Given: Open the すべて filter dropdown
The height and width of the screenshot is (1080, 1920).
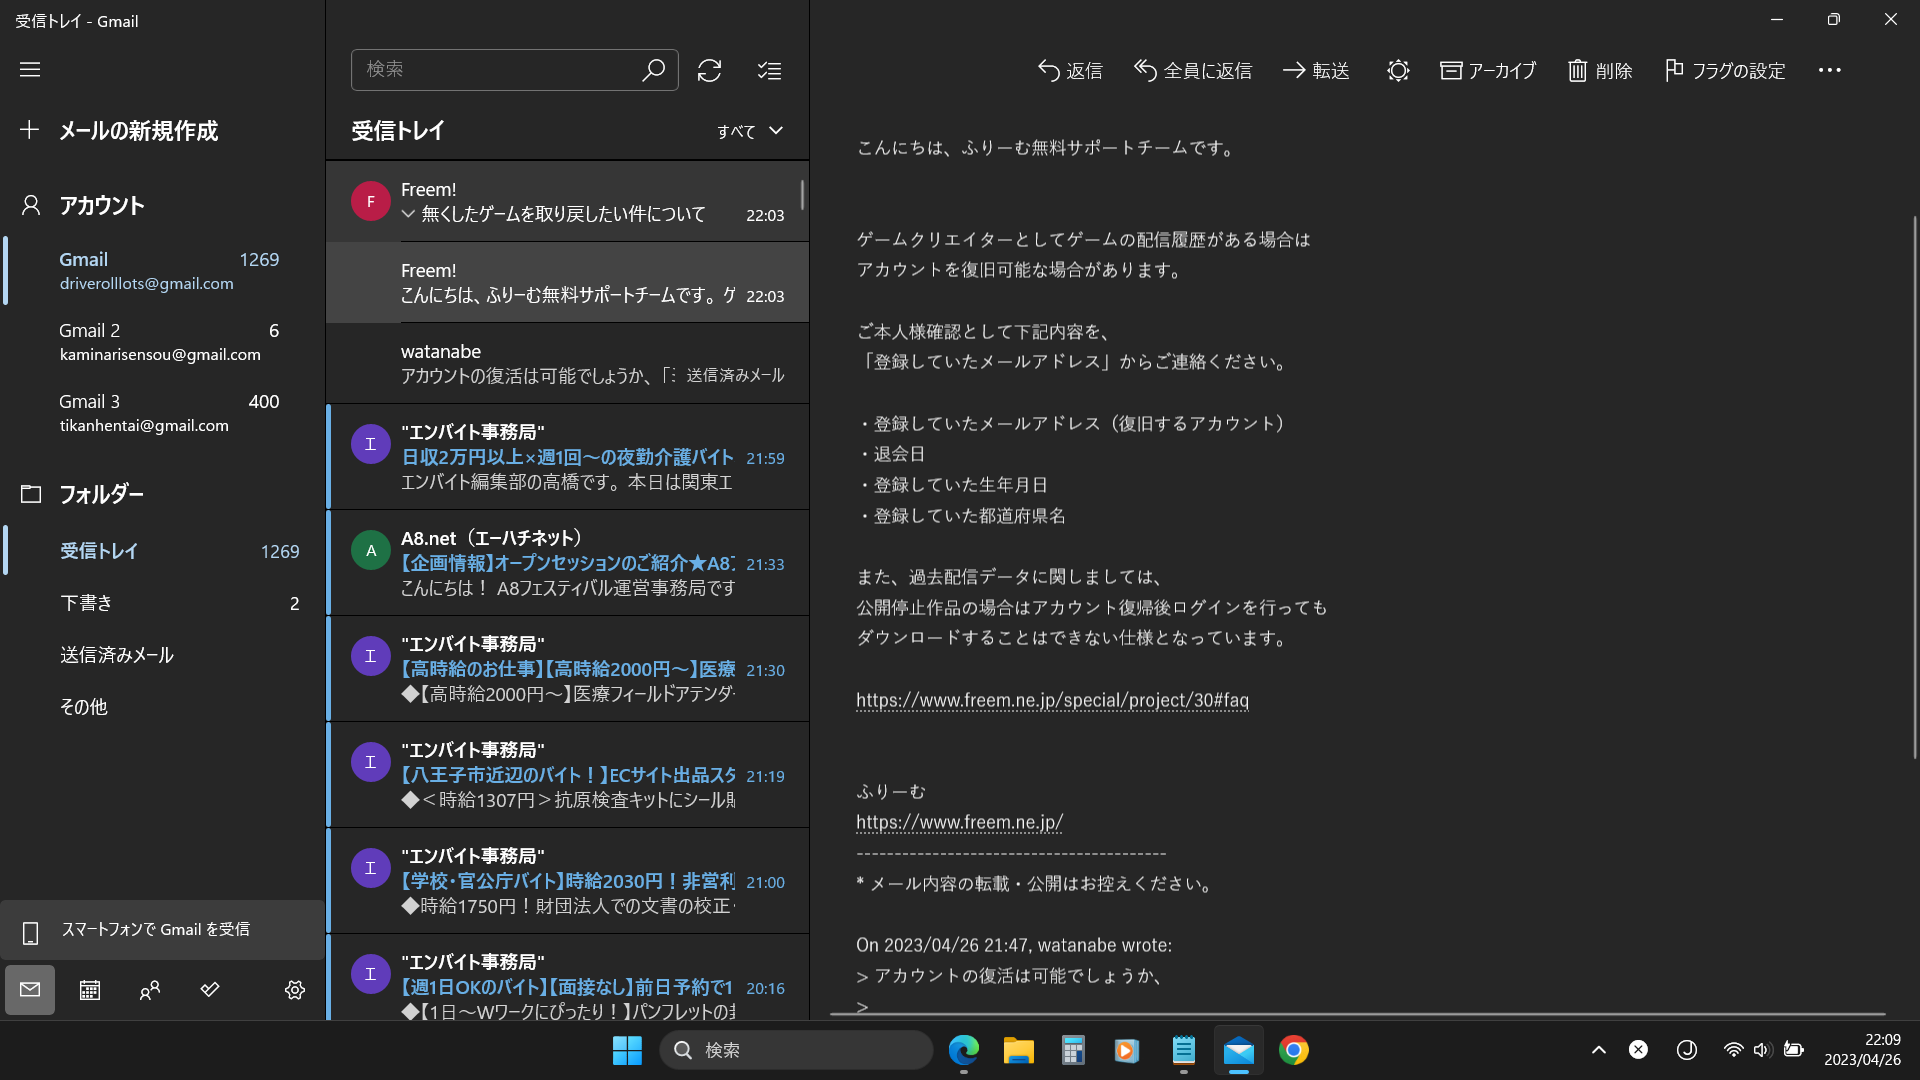Looking at the screenshot, I should tap(750, 131).
